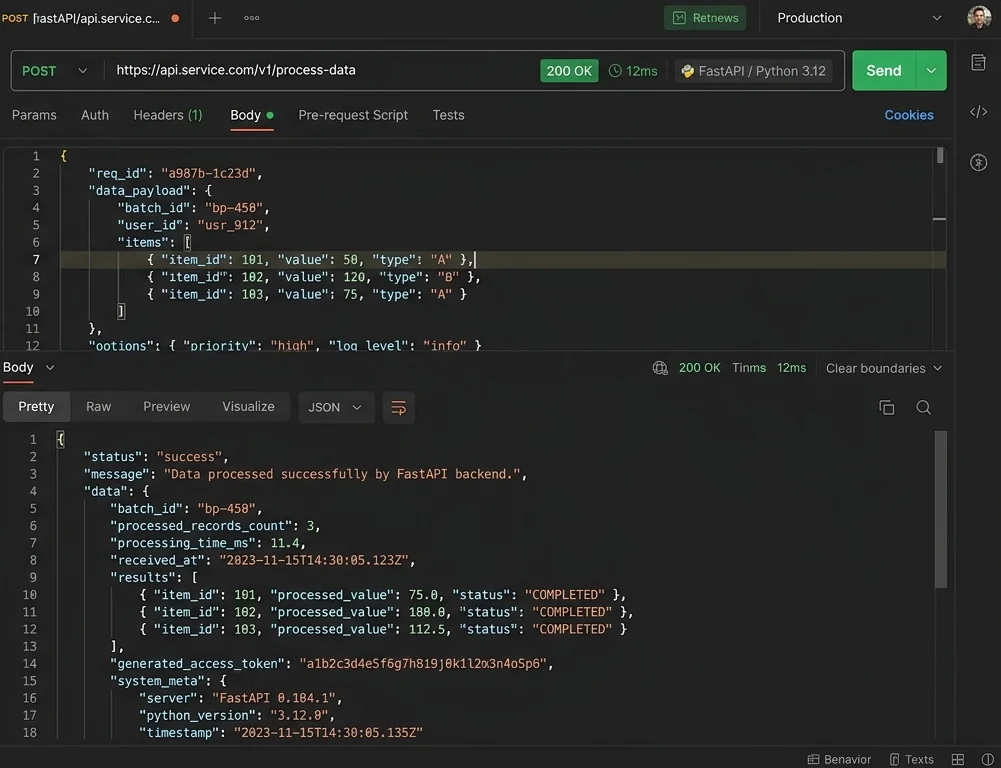This screenshot has height=768, width=1001.
Task: Open the tab overflow options icon
Action: coord(252,18)
